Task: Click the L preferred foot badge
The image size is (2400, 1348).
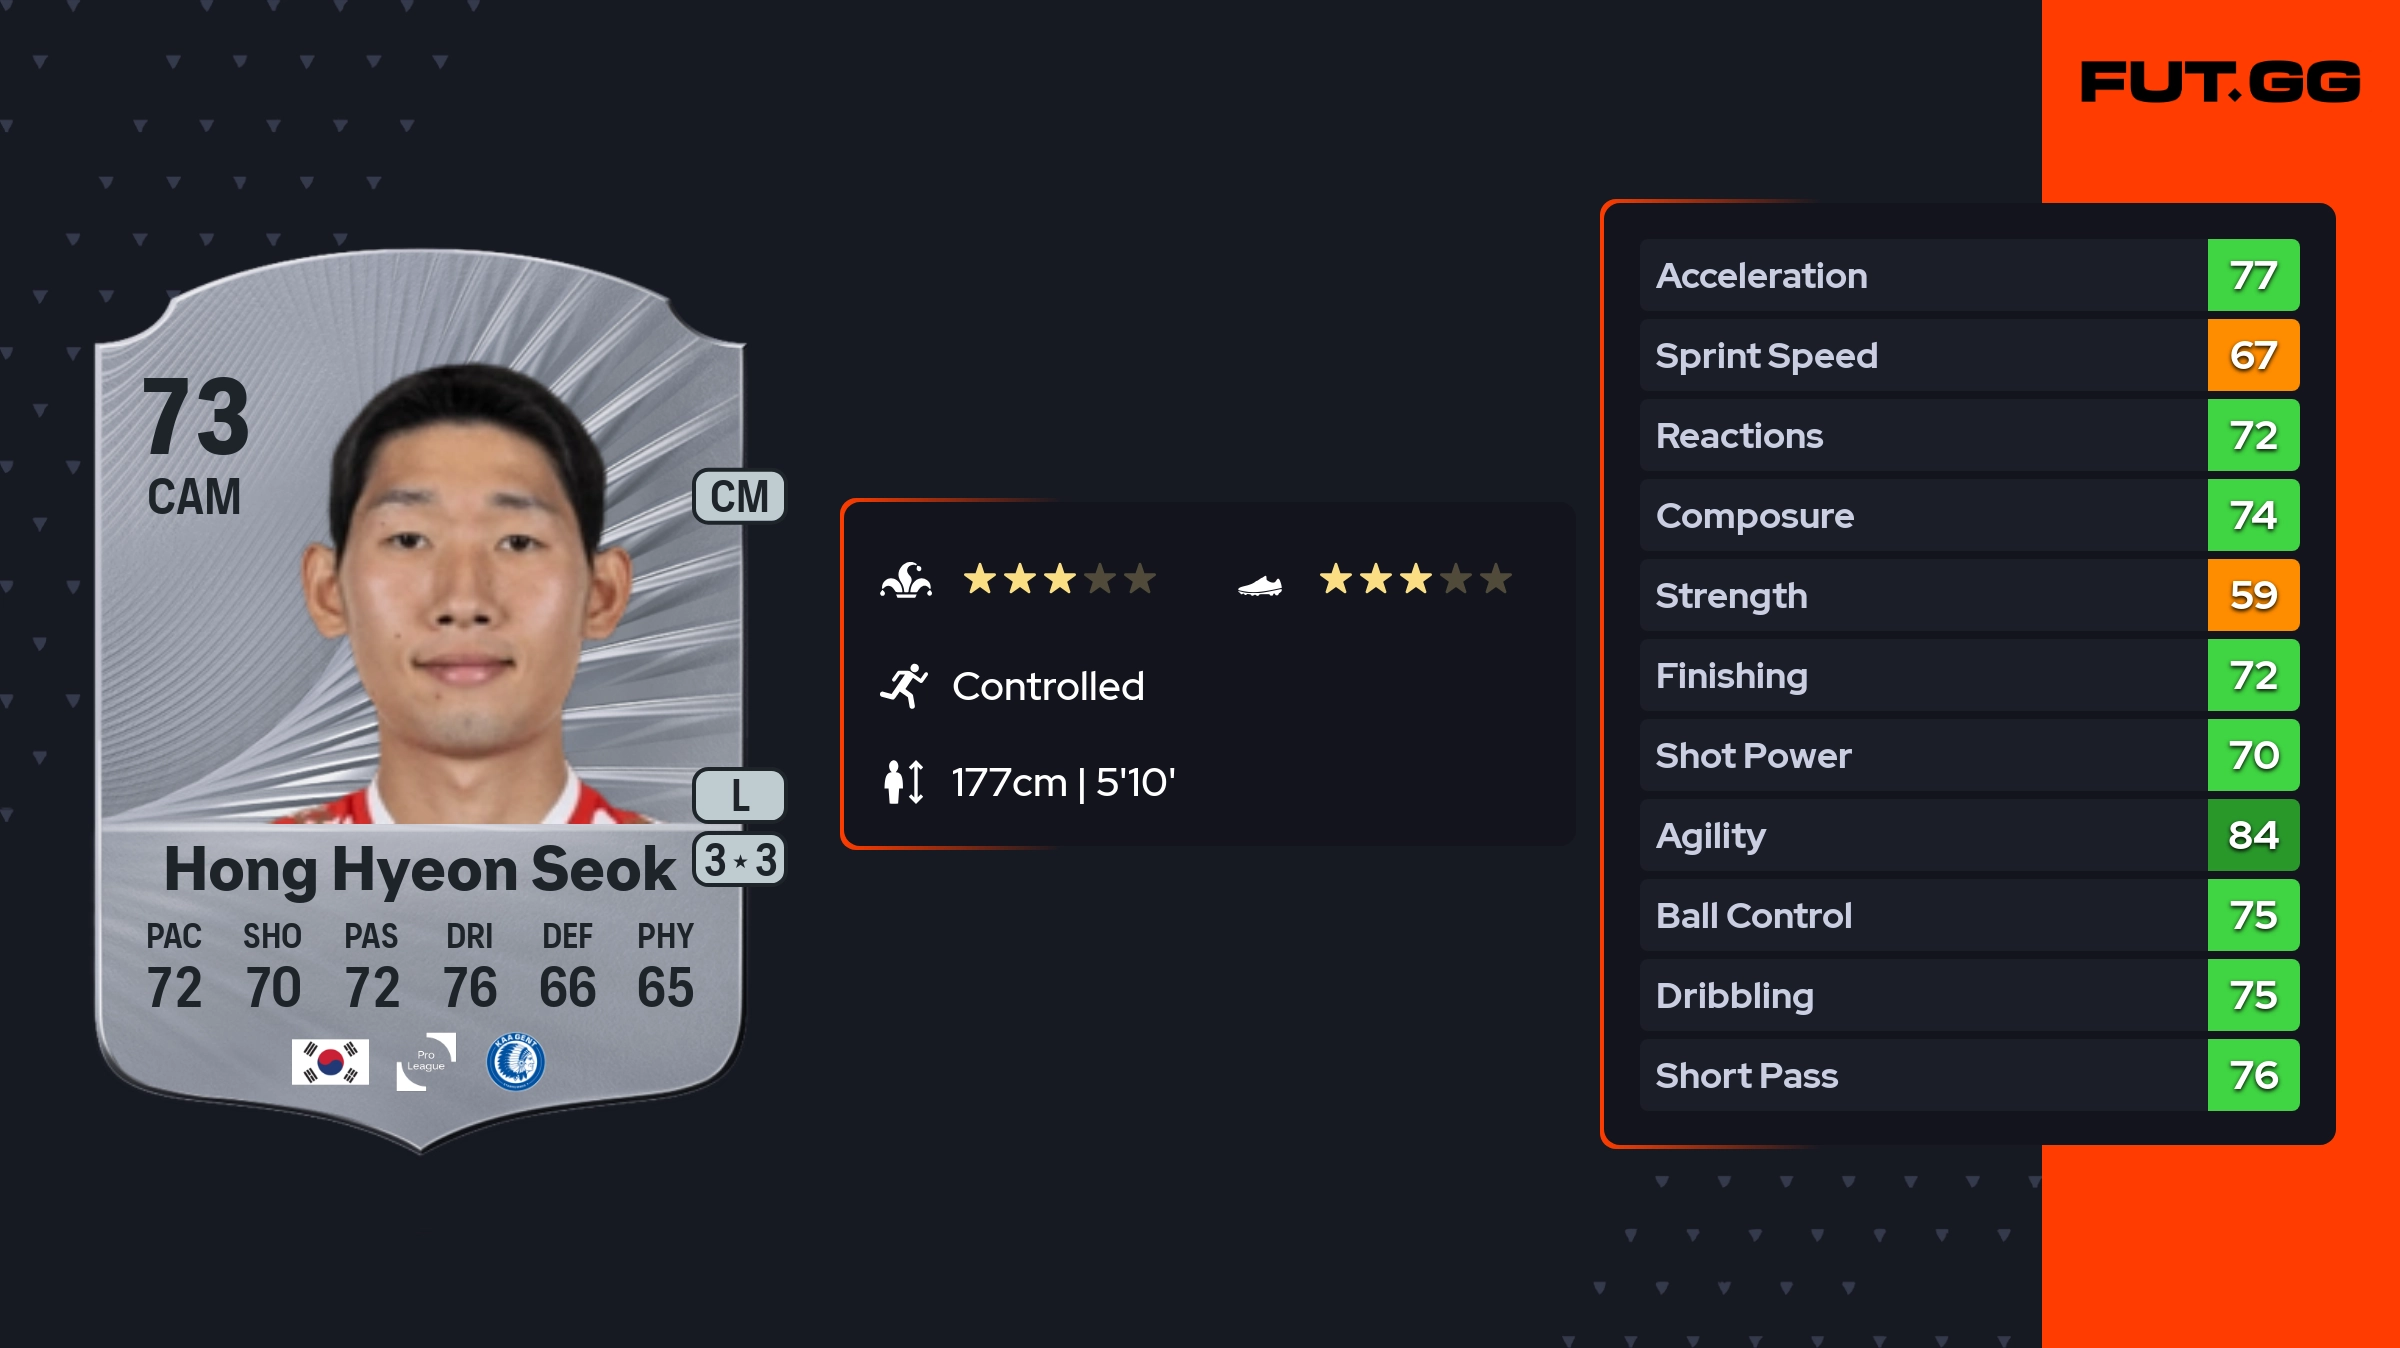Action: click(739, 796)
